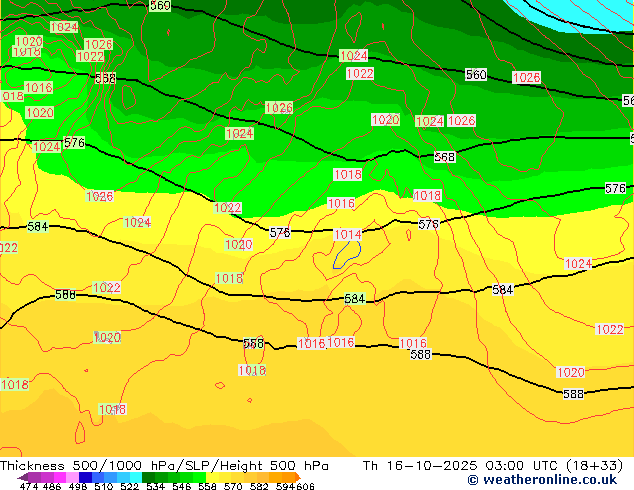634x490 pixels.
Task: Click the purple arrow tip at legend's left end
Action: pyautogui.click(x=23, y=477)
